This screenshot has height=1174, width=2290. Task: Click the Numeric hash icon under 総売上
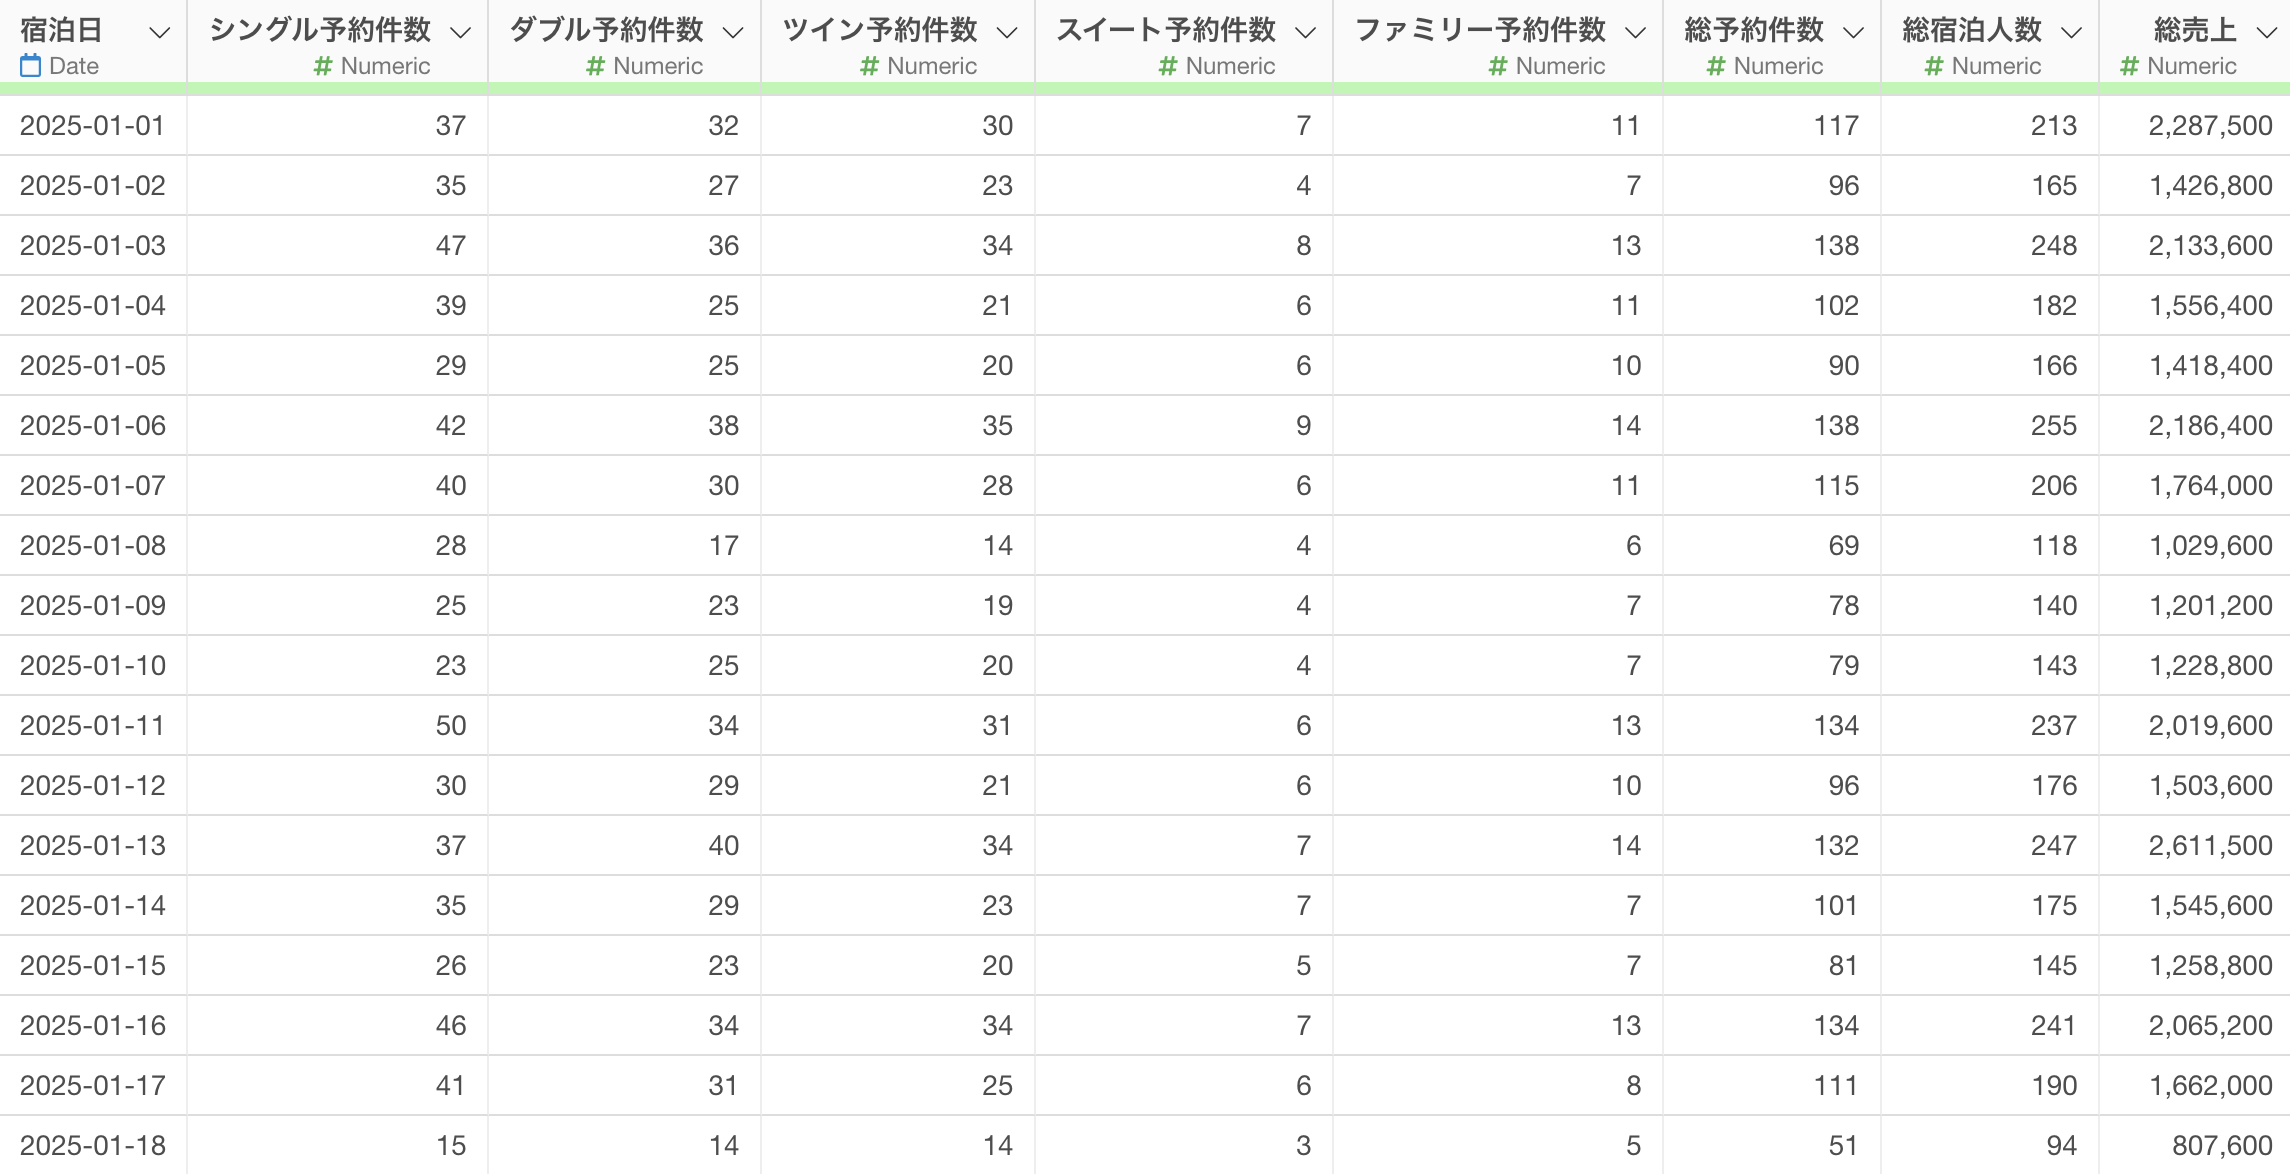pos(2129,66)
